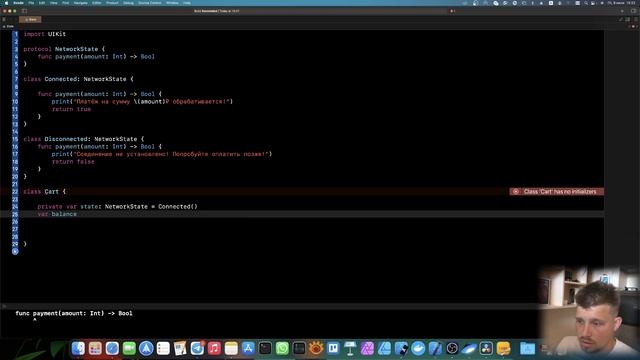This screenshot has height=360, width=640.
Task: Open Finder from the Dock
Action: click(78, 348)
